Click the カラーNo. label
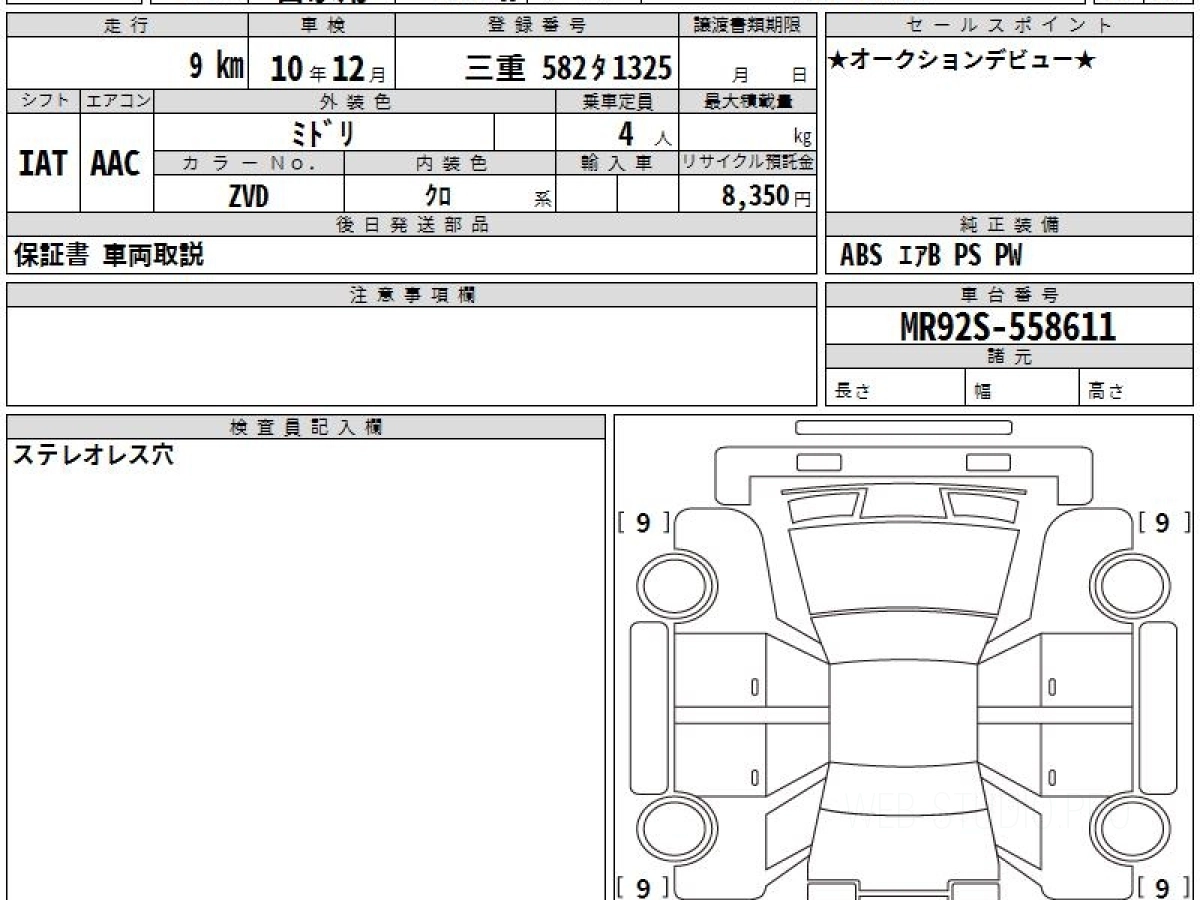The width and height of the screenshot is (1200, 900). (x=249, y=164)
